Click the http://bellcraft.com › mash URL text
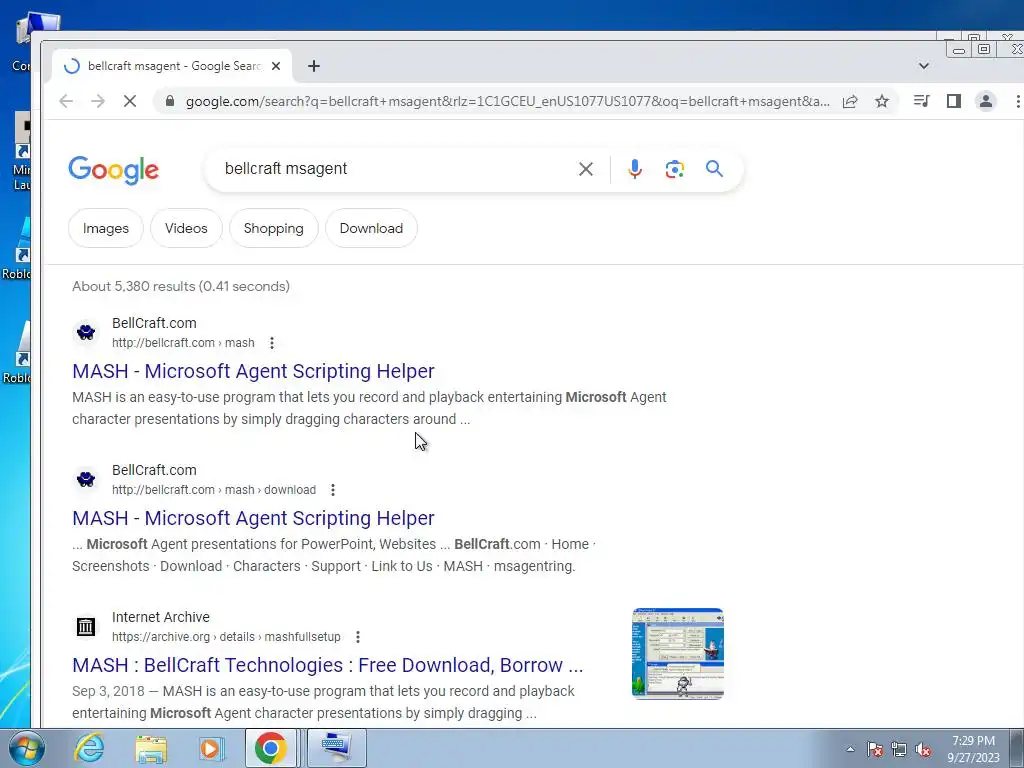Screen dimensions: 1024x768 coord(183,343)
